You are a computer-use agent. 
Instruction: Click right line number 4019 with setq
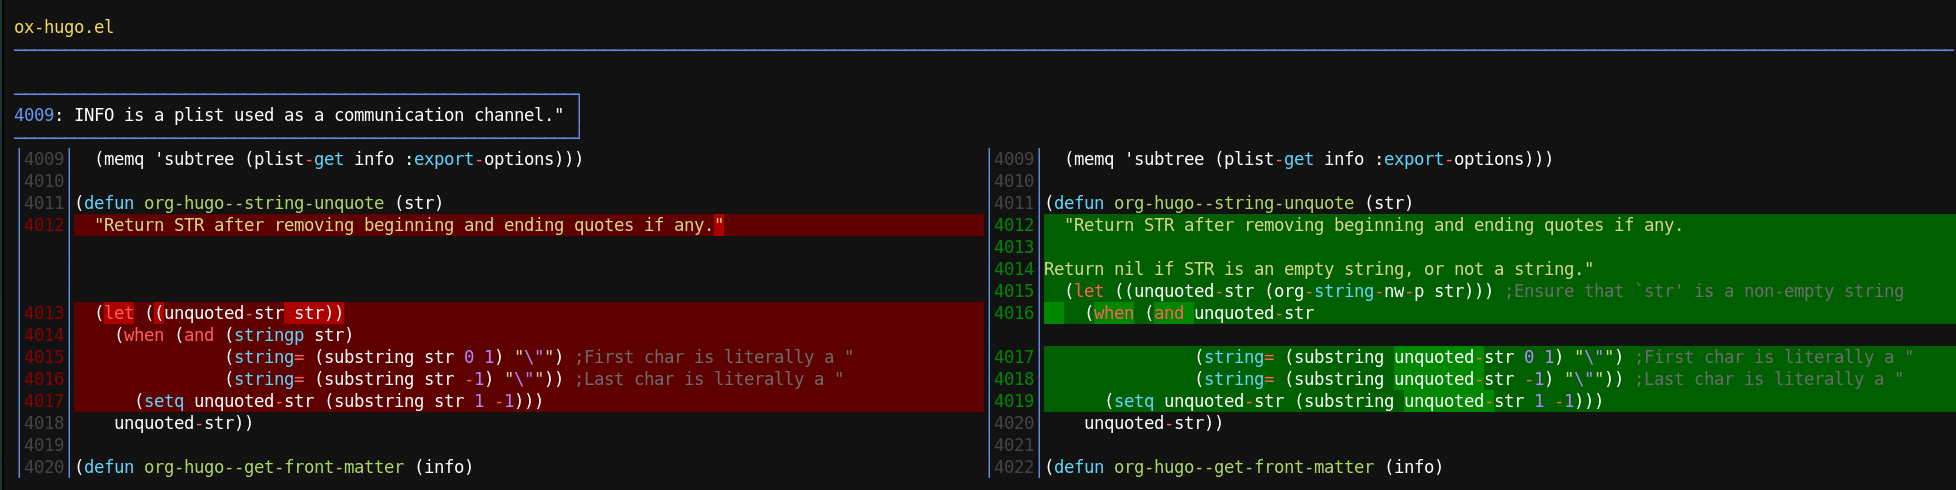pos(1014,401)
